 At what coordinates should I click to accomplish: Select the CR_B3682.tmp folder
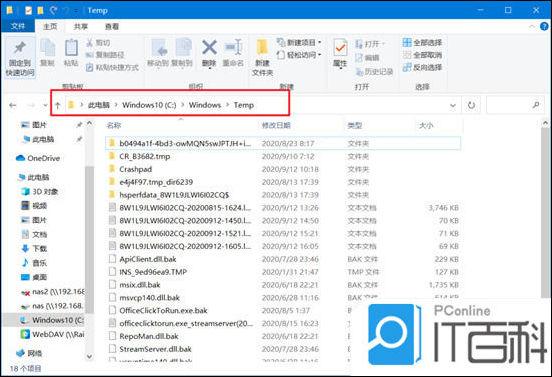click(282, 156)
